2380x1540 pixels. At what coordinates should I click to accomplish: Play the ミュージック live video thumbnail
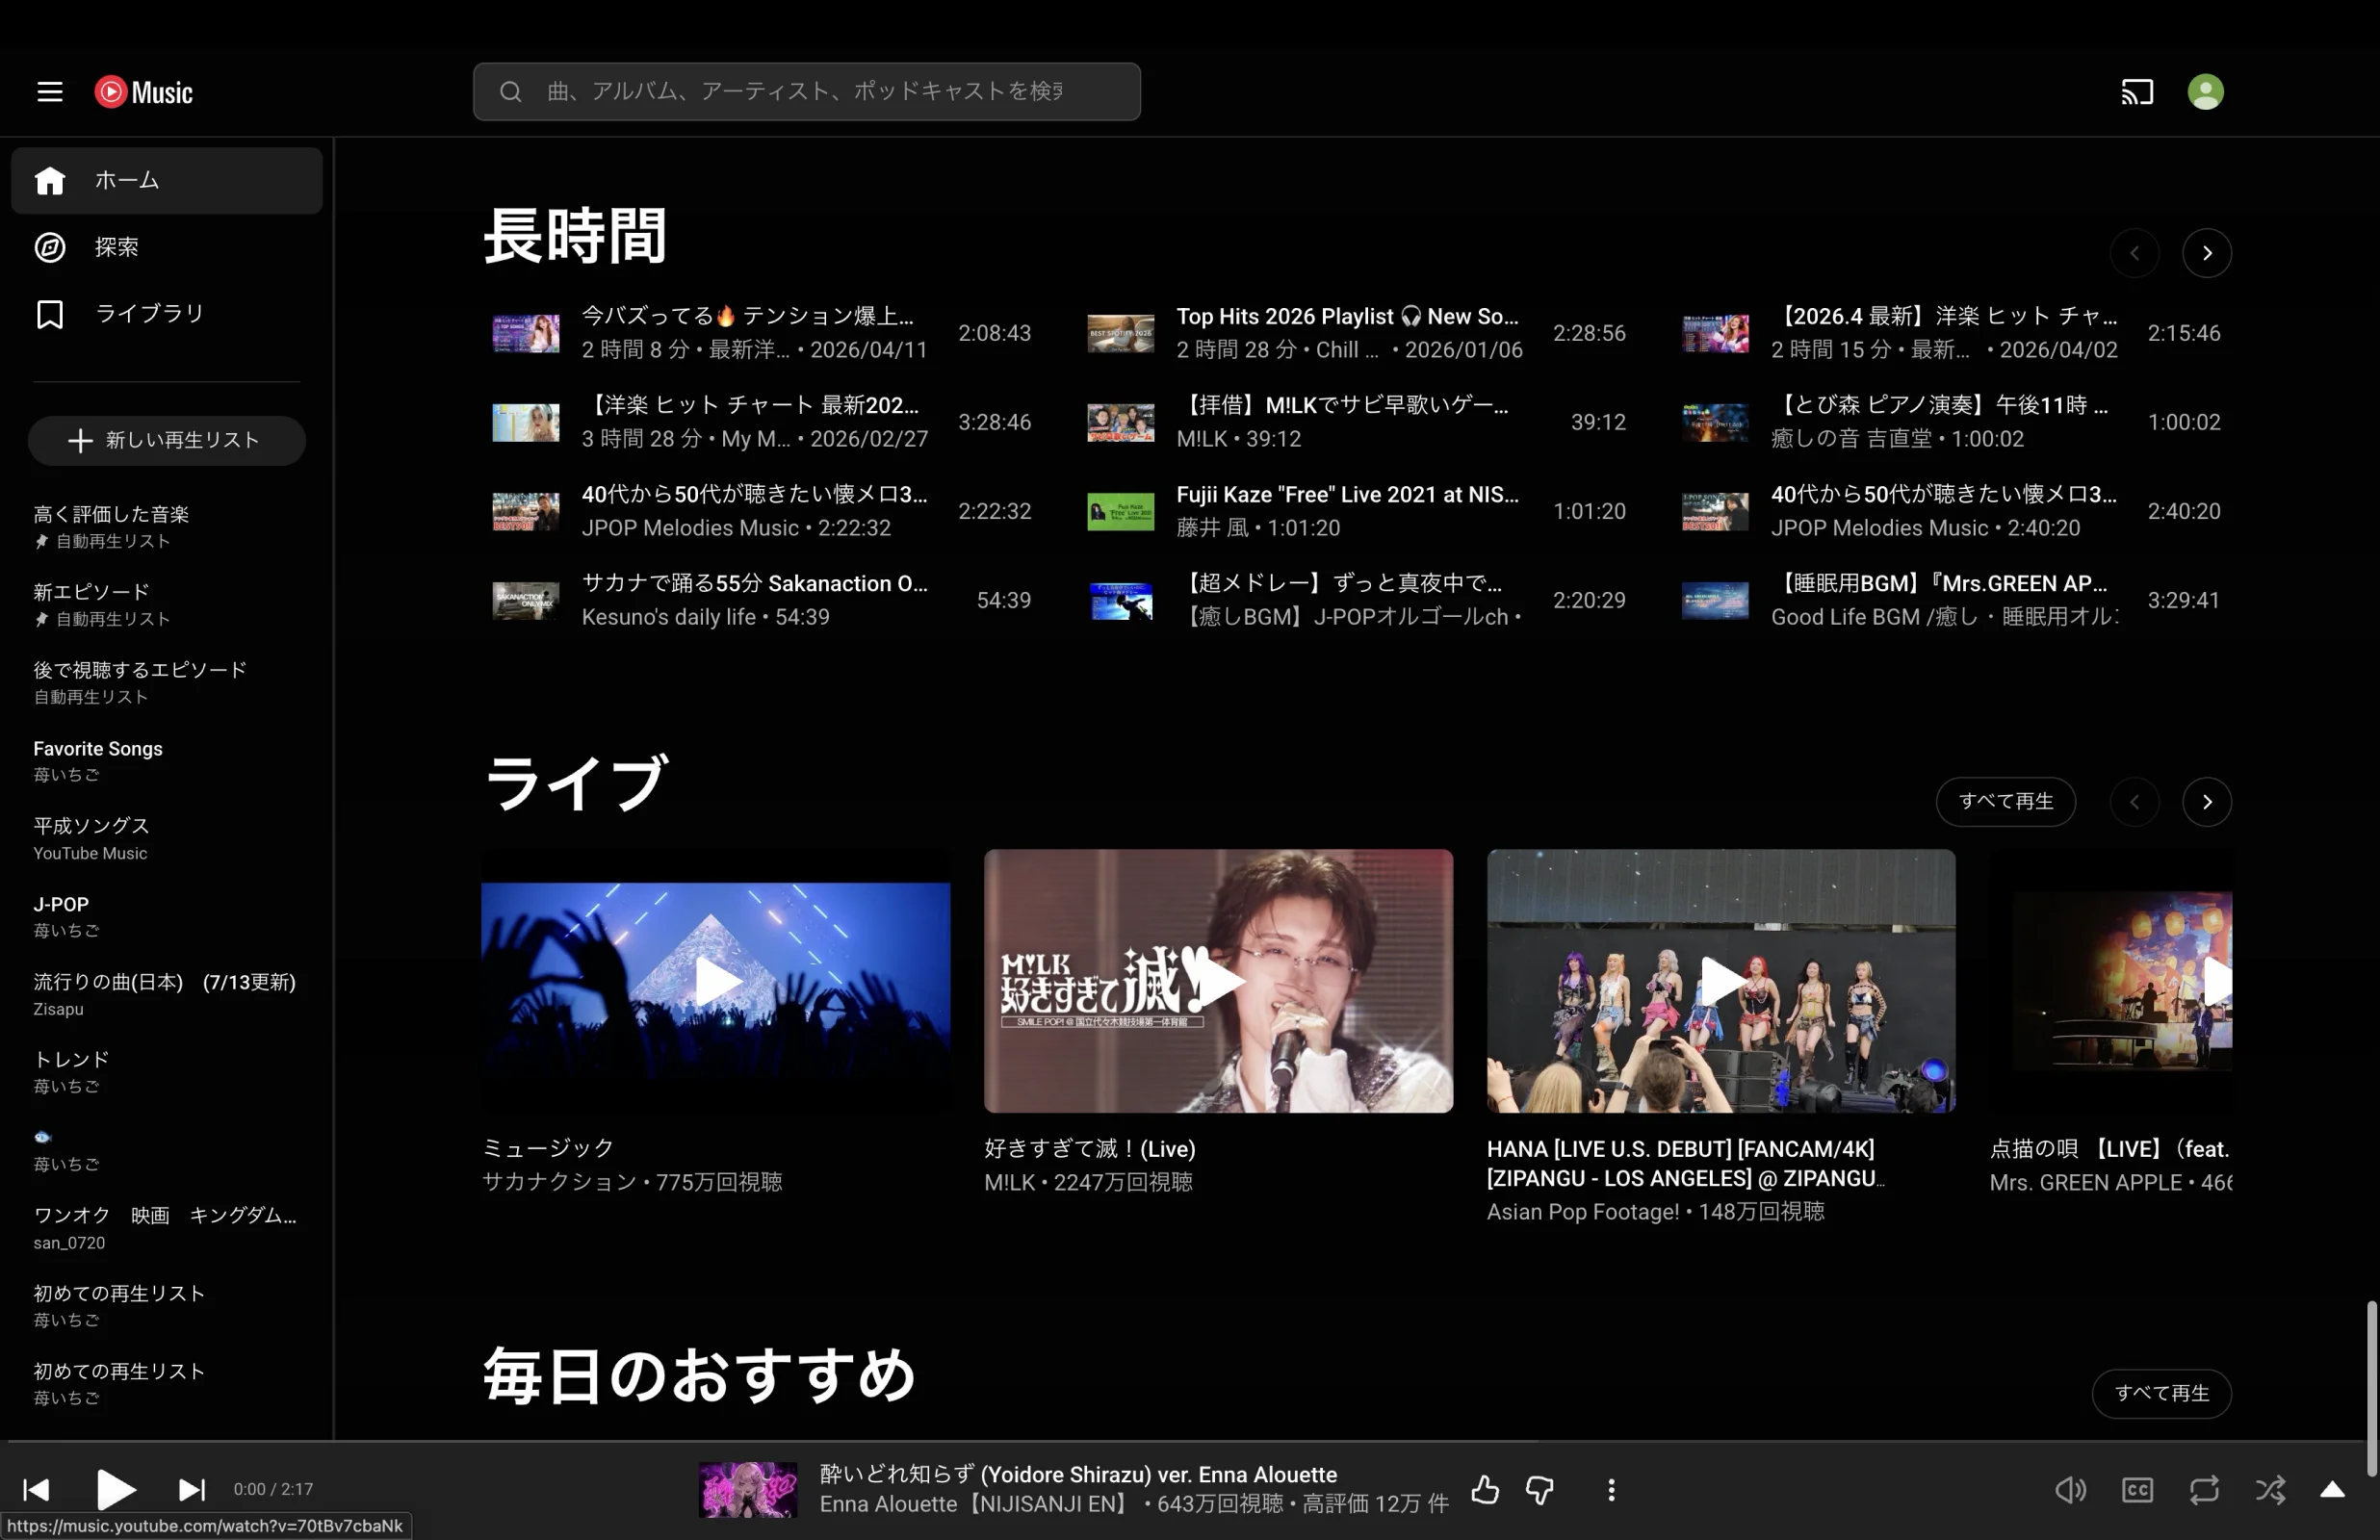tap(716, 981)
